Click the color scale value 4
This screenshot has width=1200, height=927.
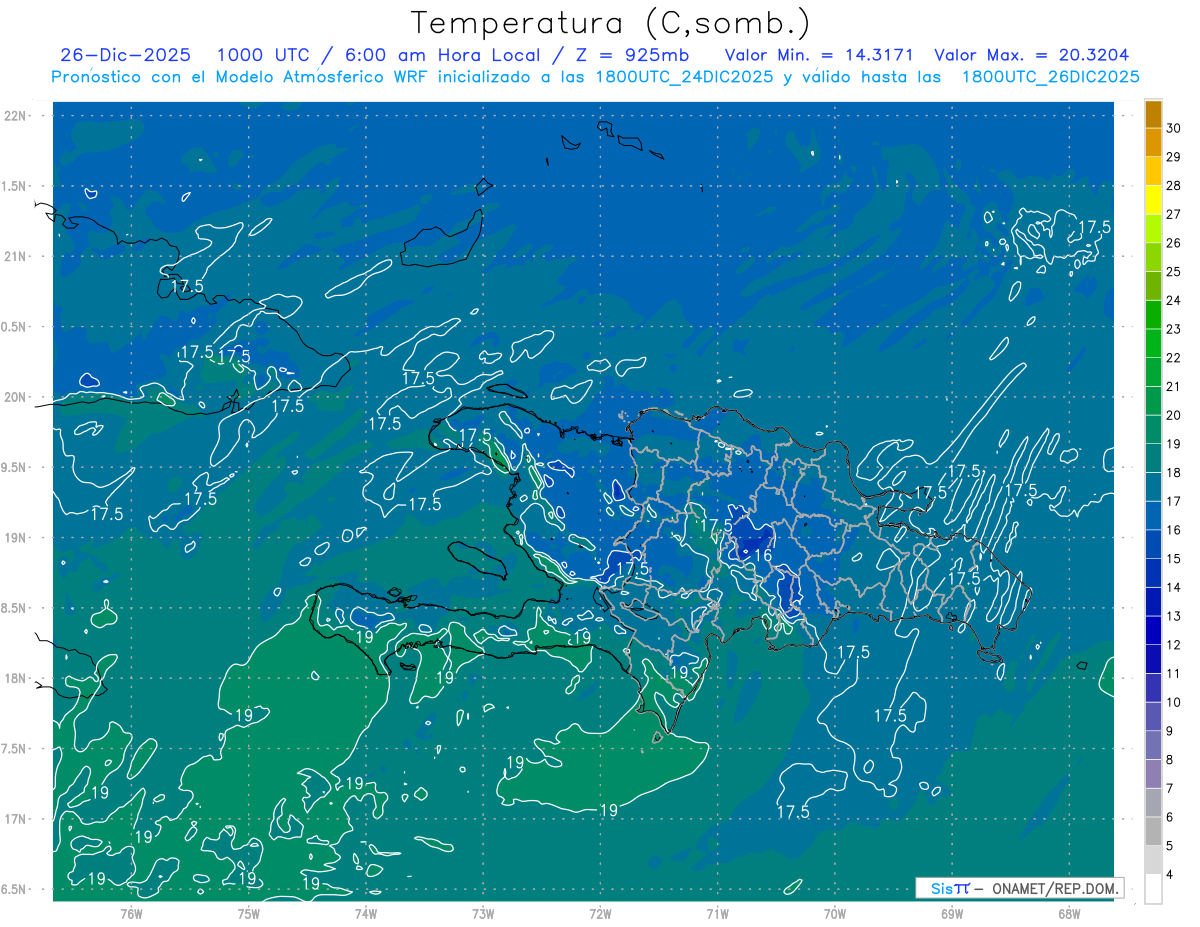point(1170,875)
